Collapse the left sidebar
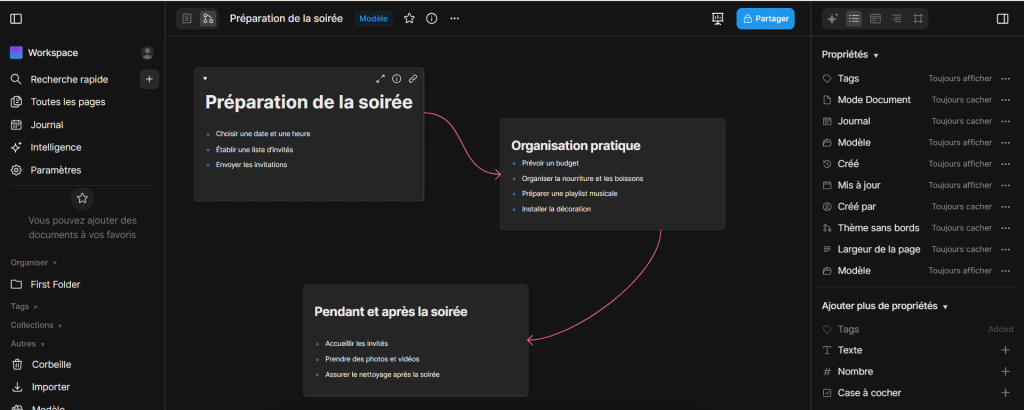The width and height of the screenshot is (1024, 410). (x=16, y=18)
